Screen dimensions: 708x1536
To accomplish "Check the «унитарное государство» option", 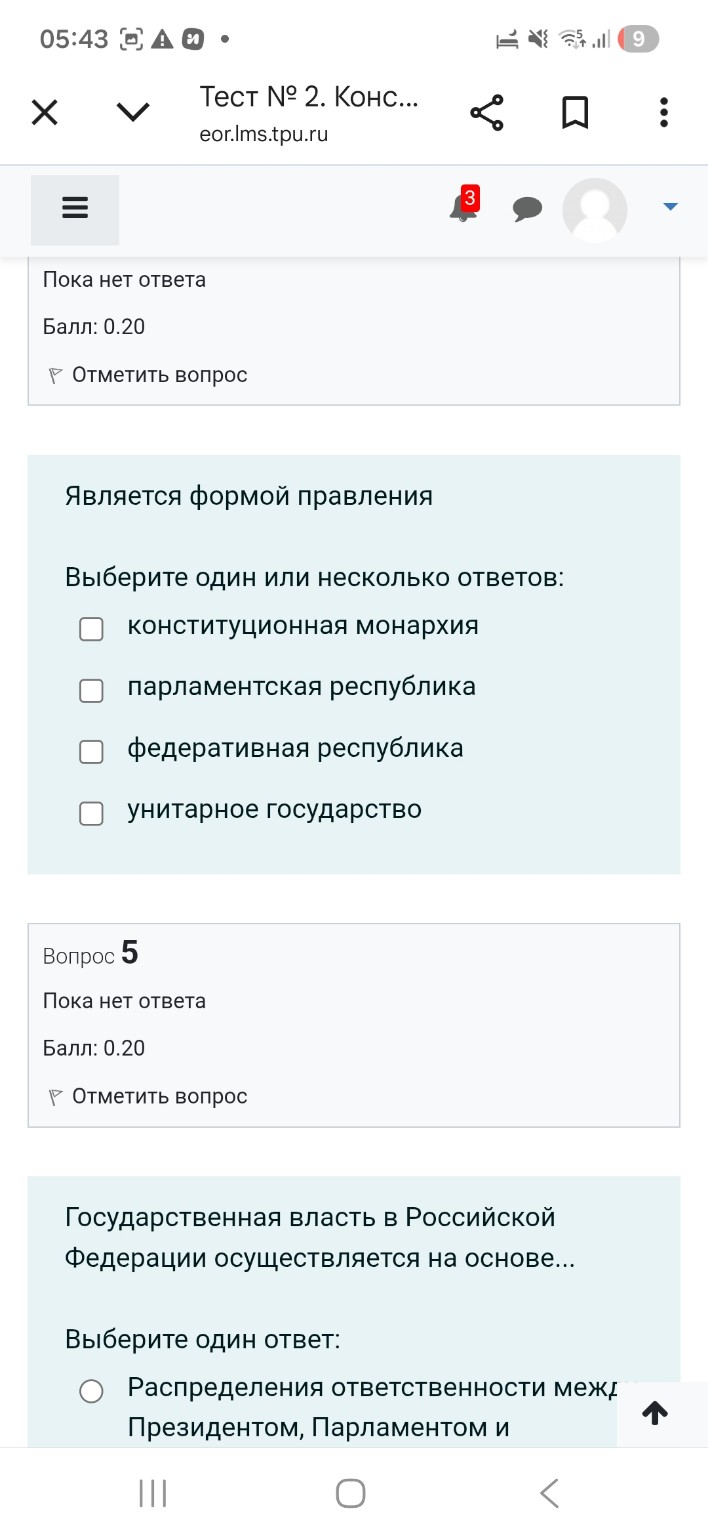I will [91, 813].
